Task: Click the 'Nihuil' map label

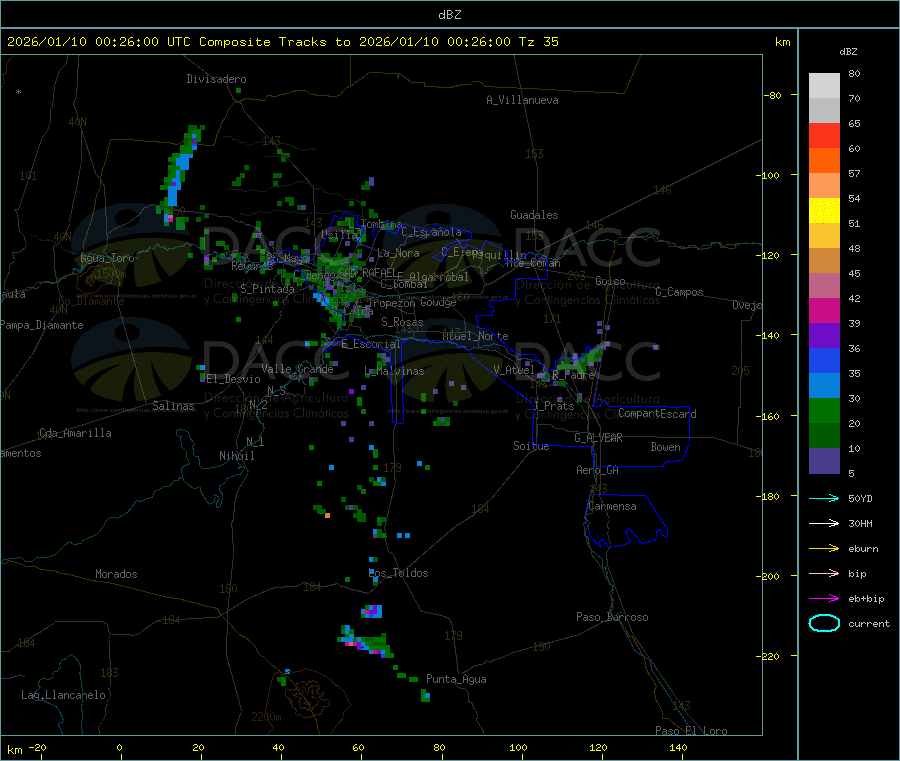Action: (237, 456)
